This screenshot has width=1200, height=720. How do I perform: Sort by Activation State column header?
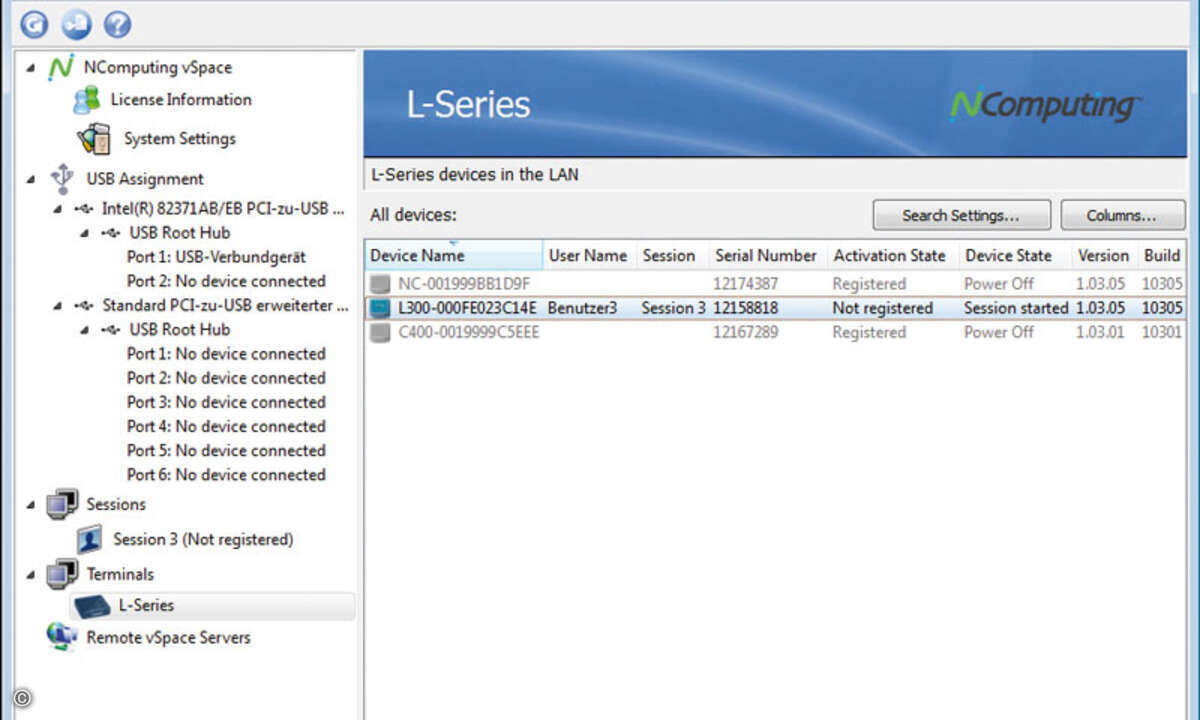point(893,256)
